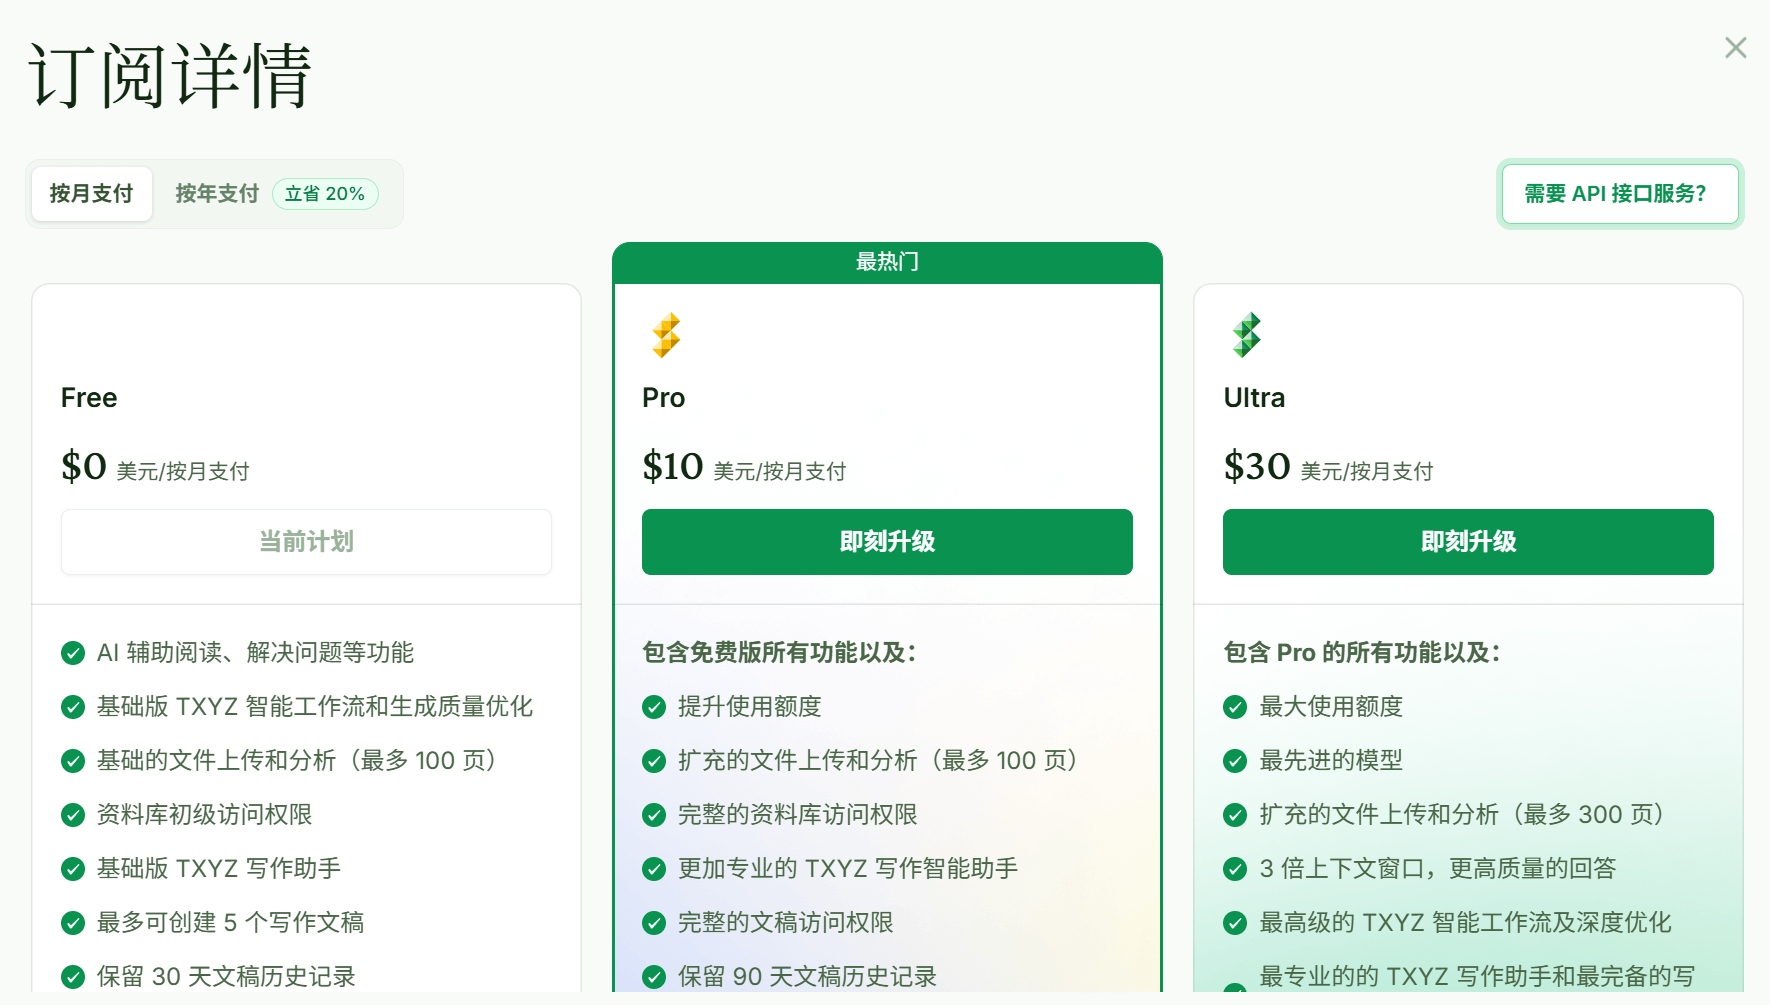This screenshot has height=1005, width=1770.
Task: Switch to 按年支付 billing
Action: click(x=216, y=194)
